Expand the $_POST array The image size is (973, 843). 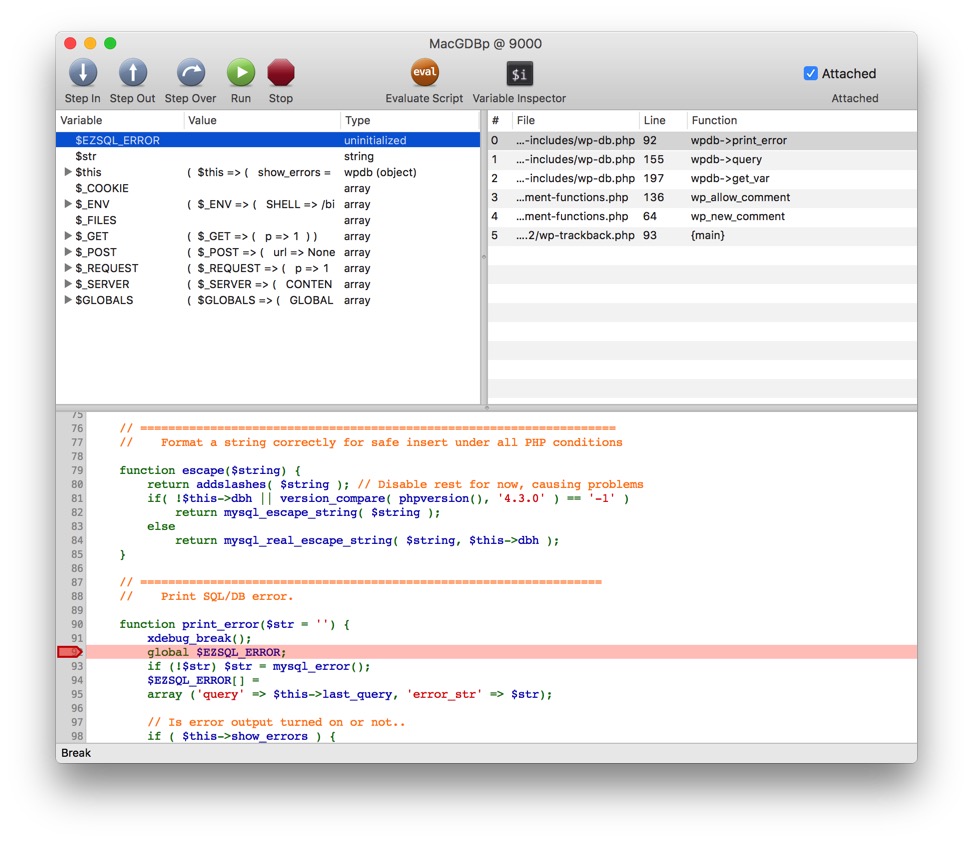(68, 252)
